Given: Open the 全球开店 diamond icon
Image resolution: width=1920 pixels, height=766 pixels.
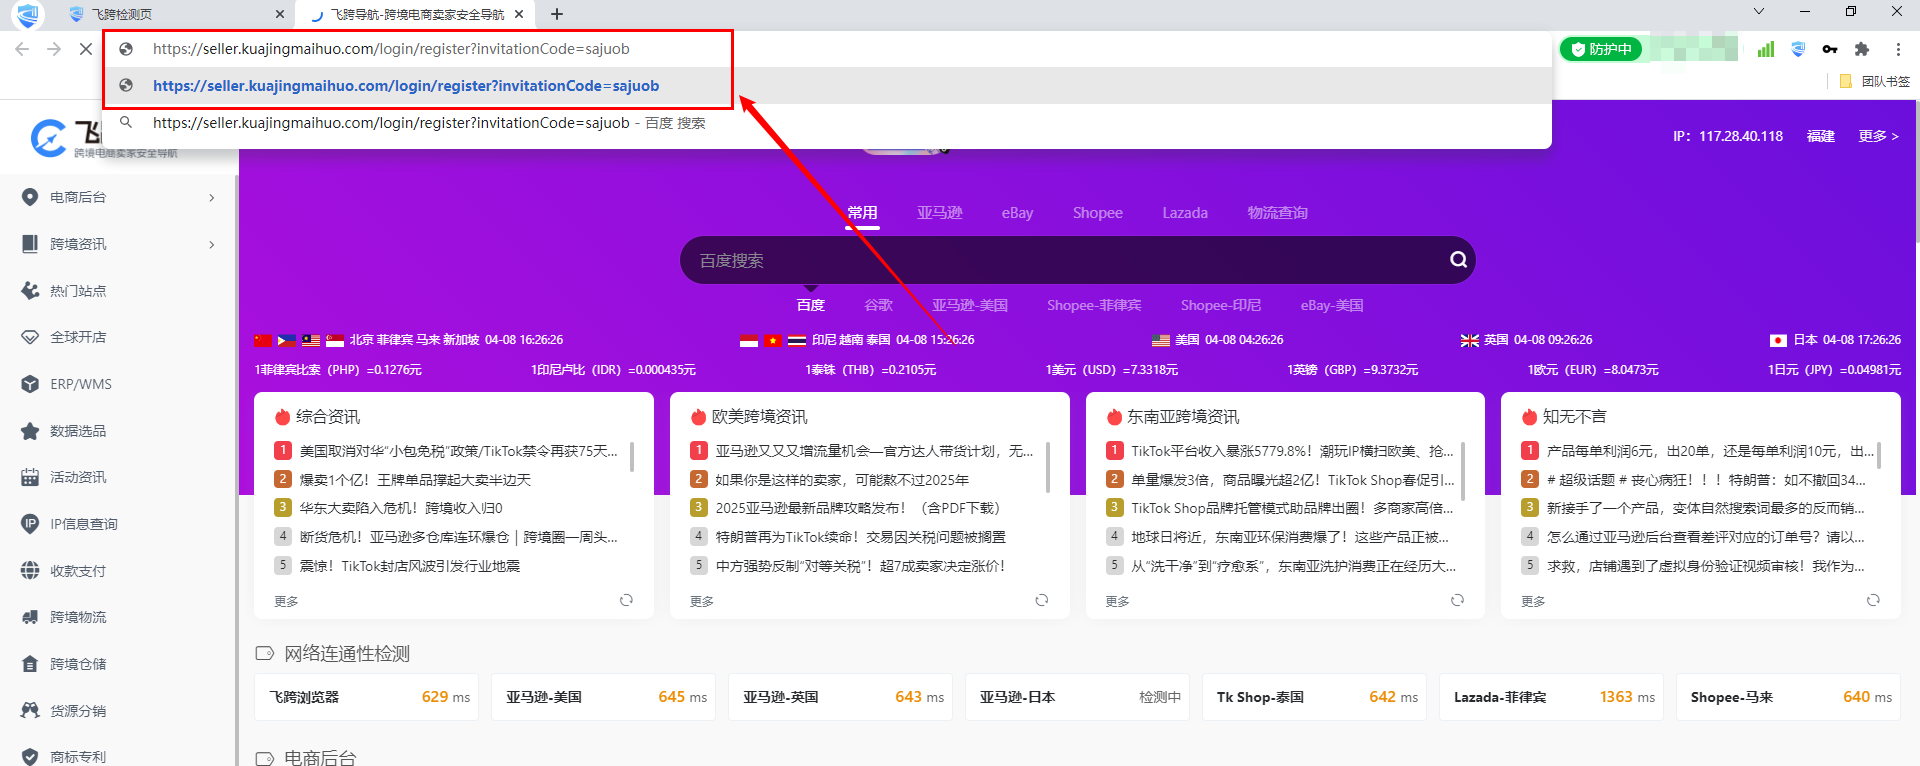Looking at the screenshot, I should (30, 337).
